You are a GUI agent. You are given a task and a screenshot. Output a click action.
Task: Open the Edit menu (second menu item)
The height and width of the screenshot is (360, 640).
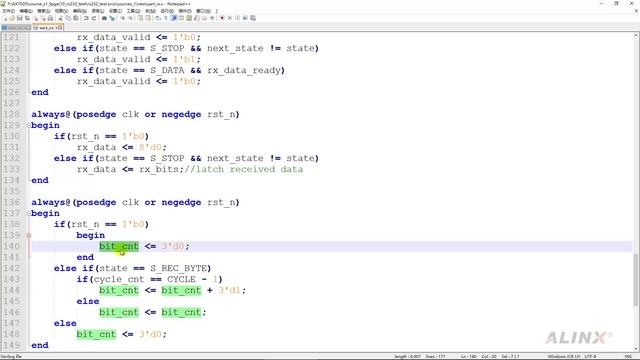pos(26,11)
